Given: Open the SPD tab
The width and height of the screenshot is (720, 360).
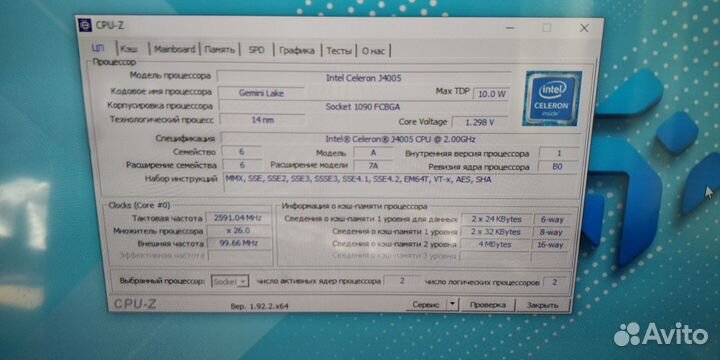Looking at the screenshot, I should pyautogui.click(x=256, y=50).
